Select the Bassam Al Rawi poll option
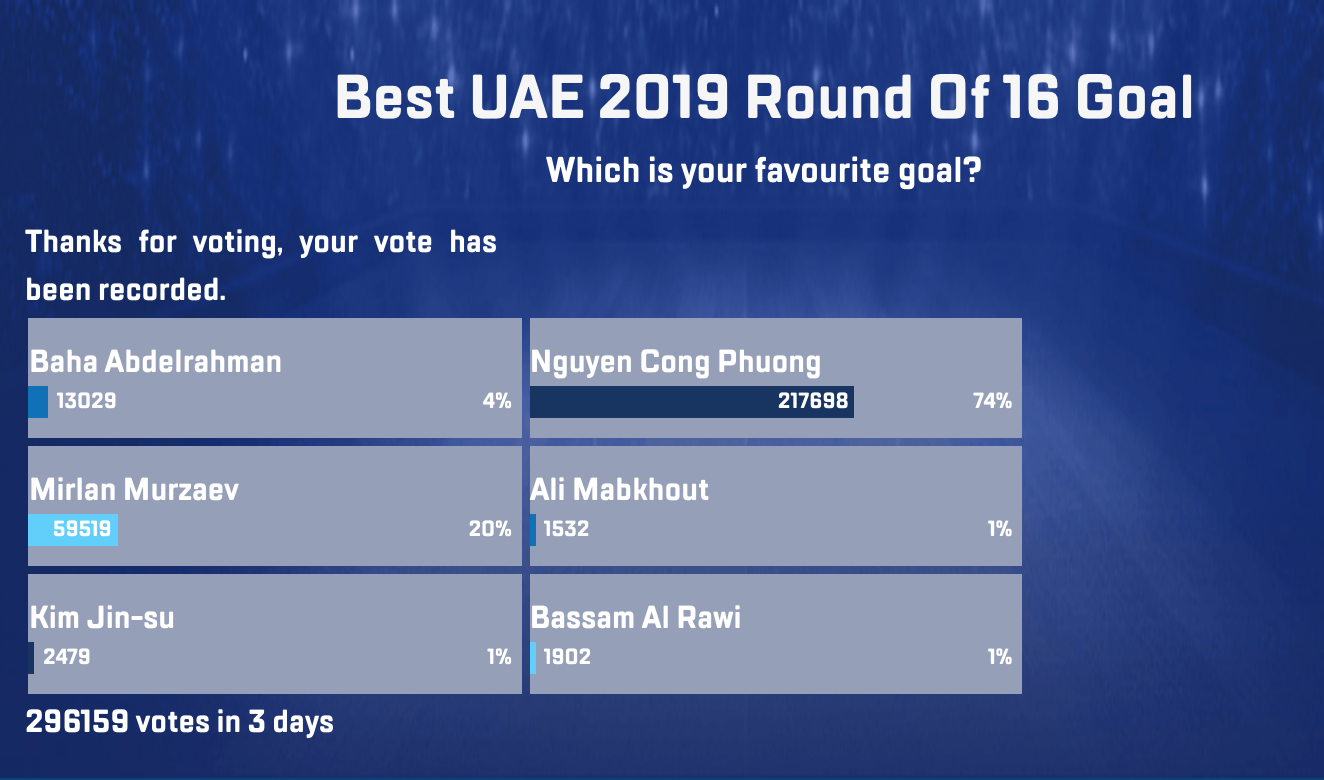 776,634
